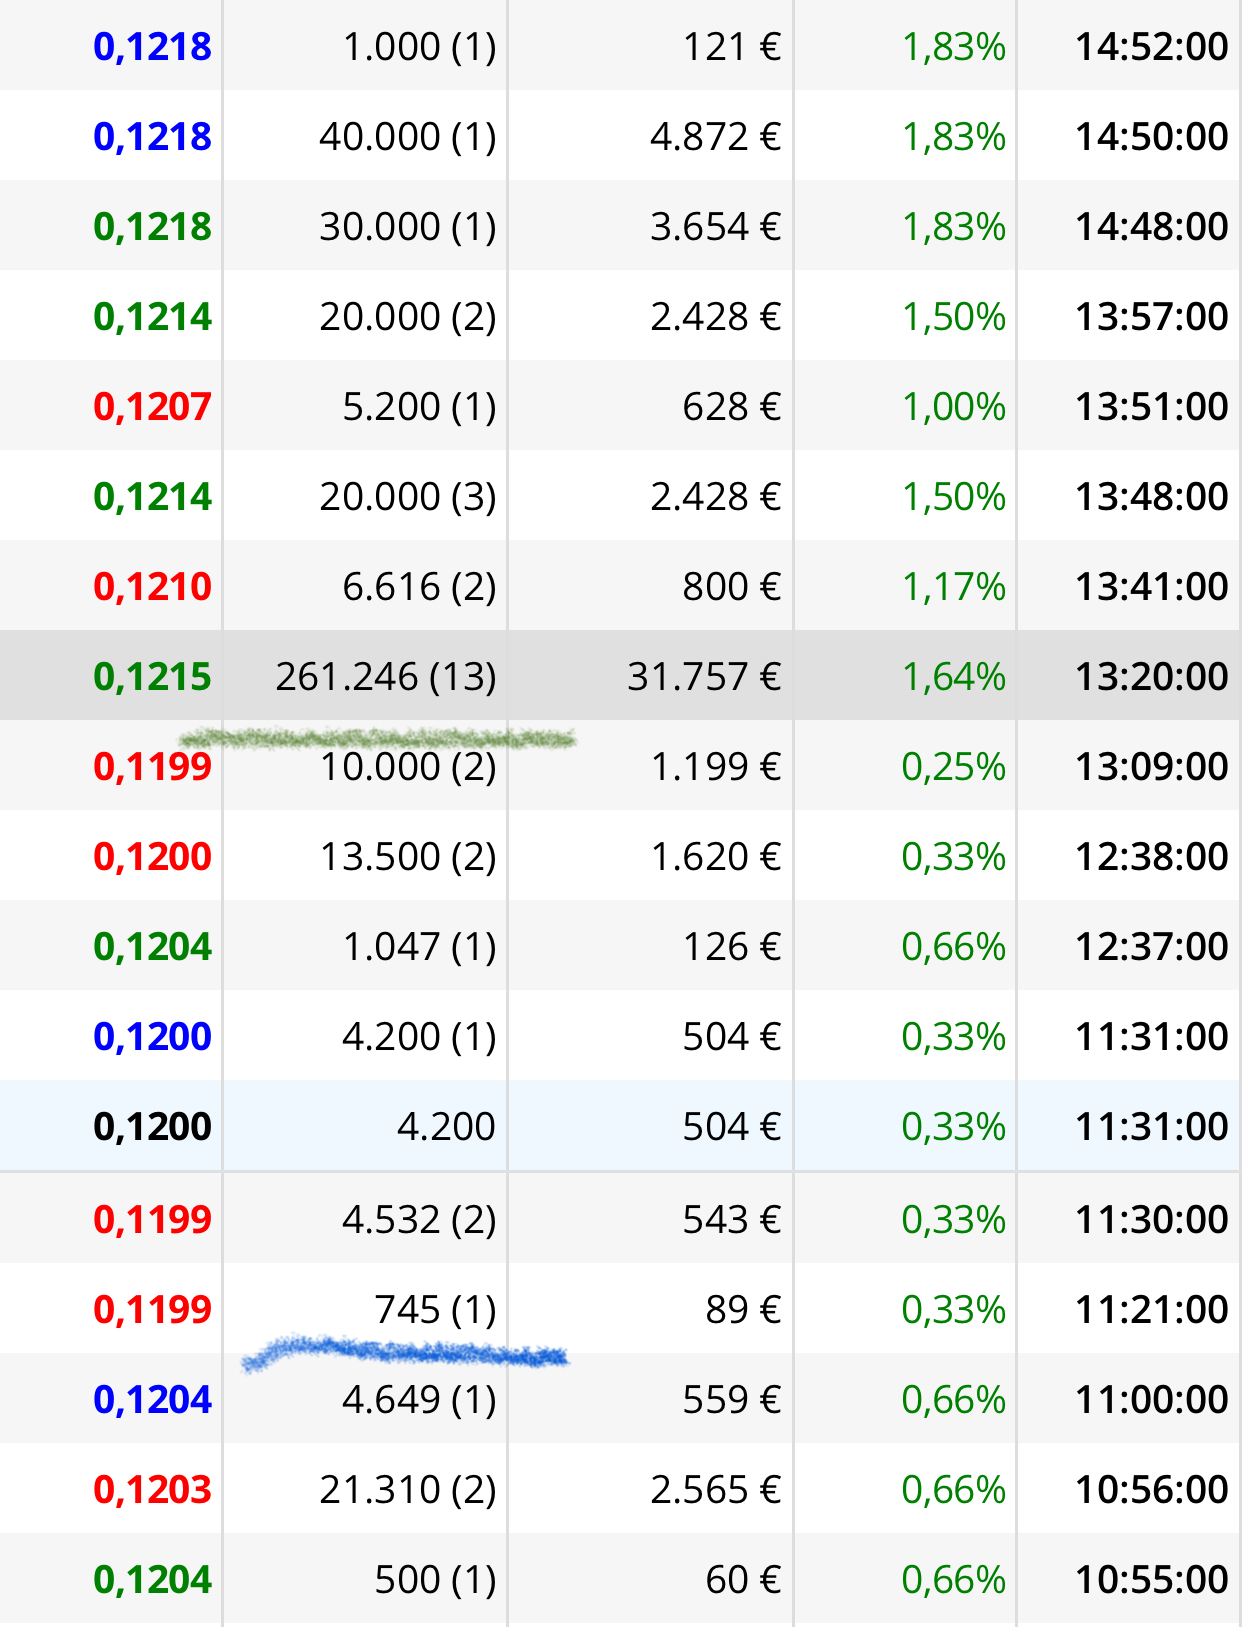Click the 2.565 € amount cell

click(715, 1489)
